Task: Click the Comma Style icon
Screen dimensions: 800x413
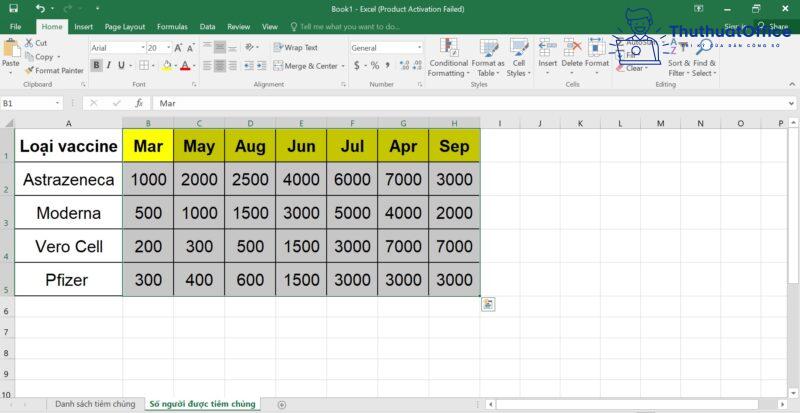Action: pos(388,65)
